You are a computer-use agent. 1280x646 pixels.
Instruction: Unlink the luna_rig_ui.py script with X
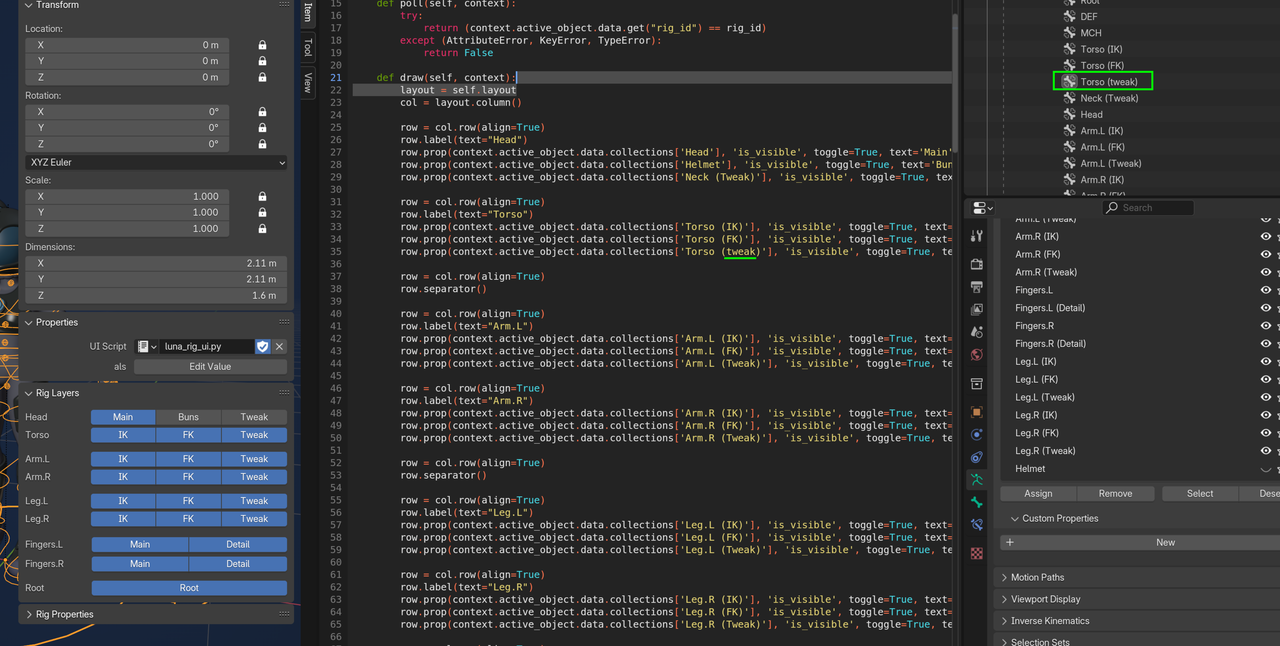tap(280, 346)
